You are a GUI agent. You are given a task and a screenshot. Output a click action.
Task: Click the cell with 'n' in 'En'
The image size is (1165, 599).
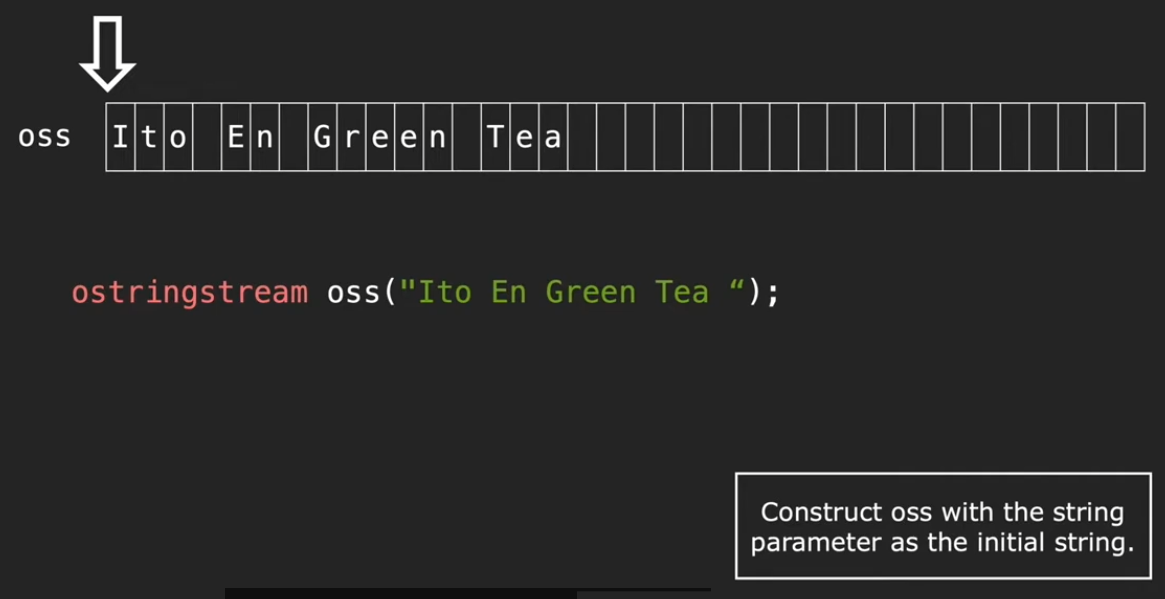[x=265, y=137]
